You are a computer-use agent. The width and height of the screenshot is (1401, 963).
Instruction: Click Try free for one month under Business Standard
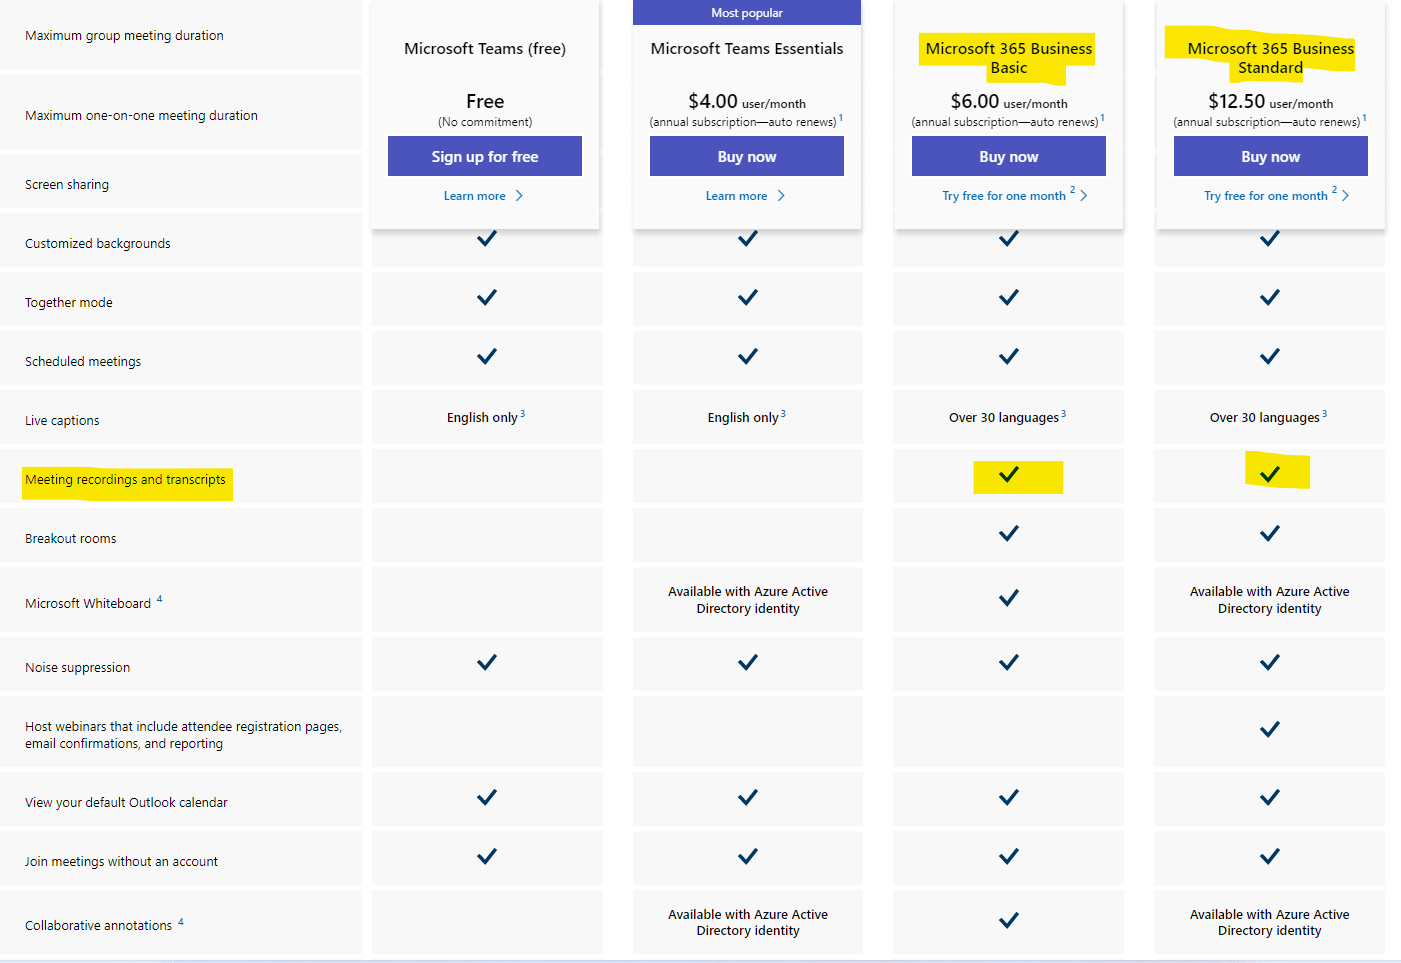click(1266, 196)
